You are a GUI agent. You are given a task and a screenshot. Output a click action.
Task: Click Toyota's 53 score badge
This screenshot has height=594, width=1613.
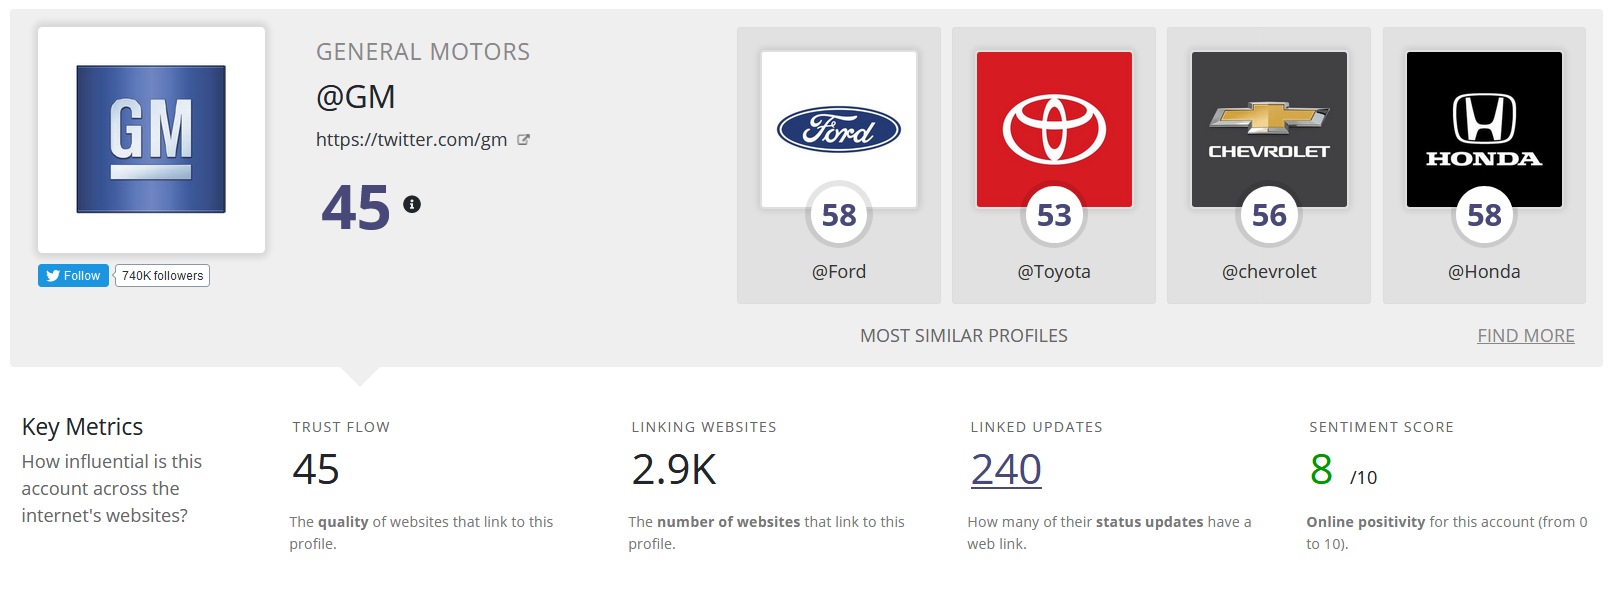pyautogui.click(x=1054, y=214)
